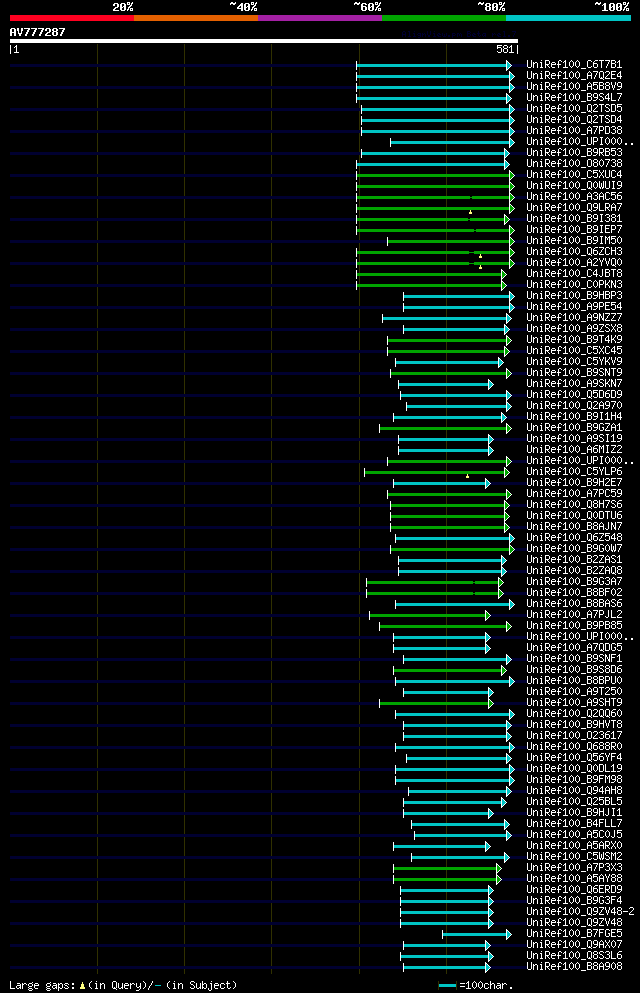Open the UniRef100_A3AC56 entry
This screenshot has width=640, height=993.
coord(574,197)
